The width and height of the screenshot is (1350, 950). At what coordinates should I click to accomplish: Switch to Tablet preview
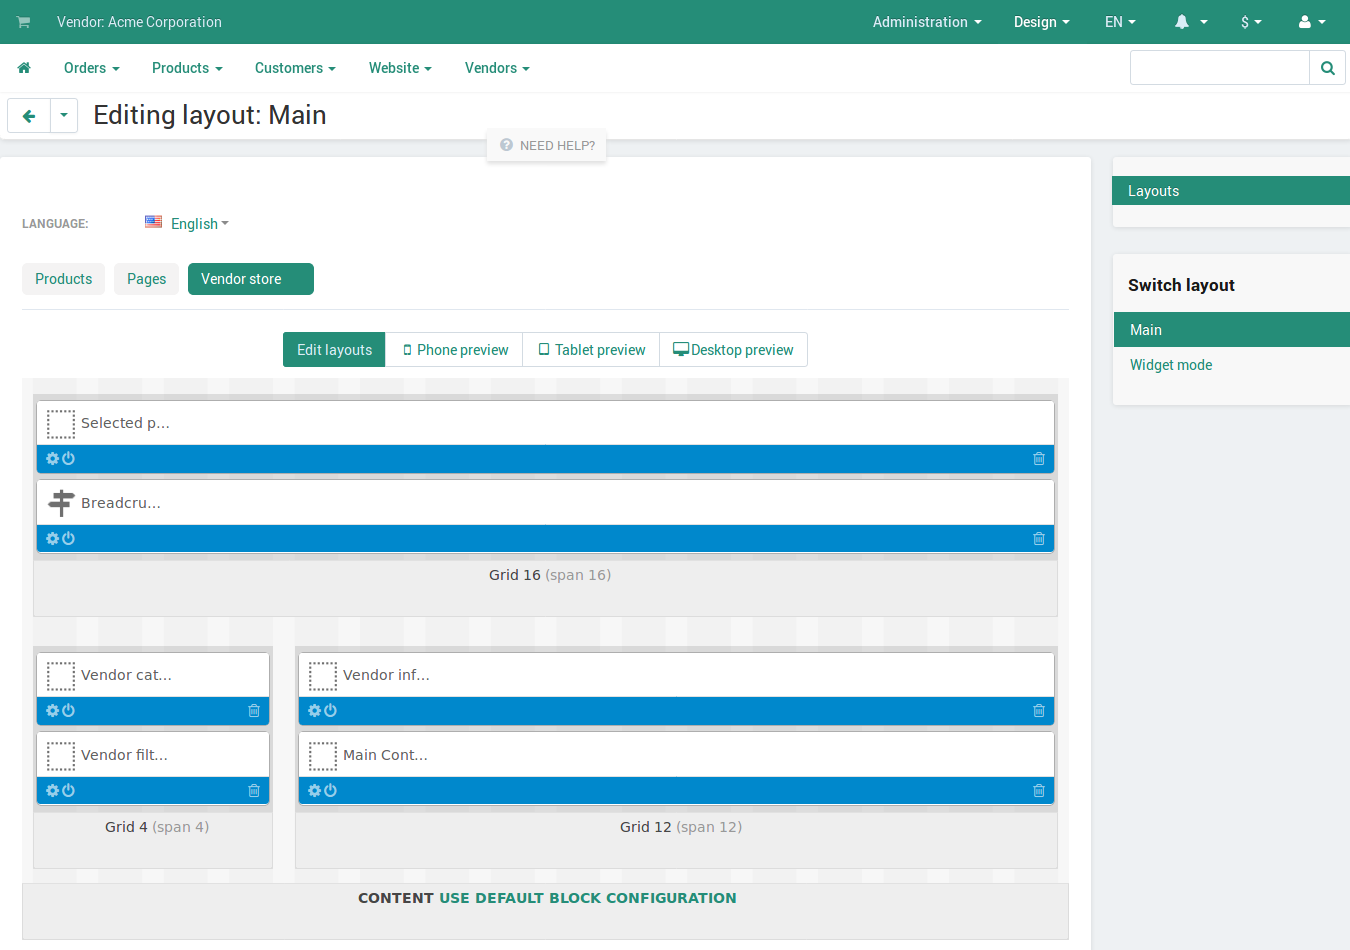[591, 350]
